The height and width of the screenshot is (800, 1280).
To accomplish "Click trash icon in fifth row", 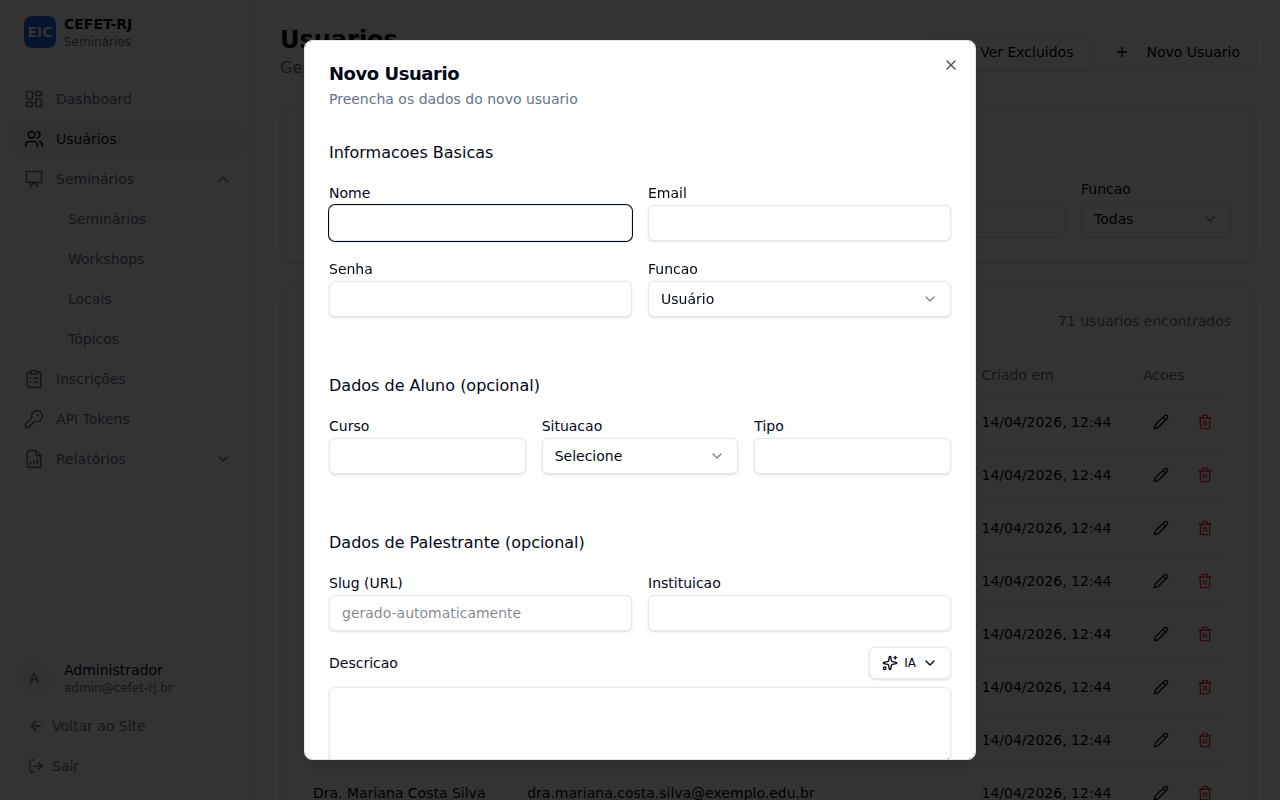I will 1205,634.
